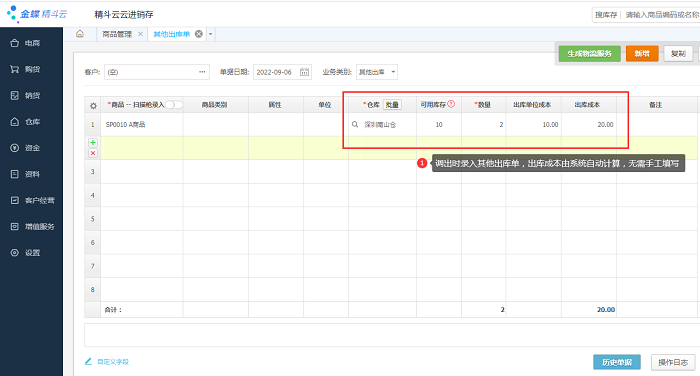Click the 生成物流服务 button
Viewport: 700px width, 376px height.
(589, 54)
